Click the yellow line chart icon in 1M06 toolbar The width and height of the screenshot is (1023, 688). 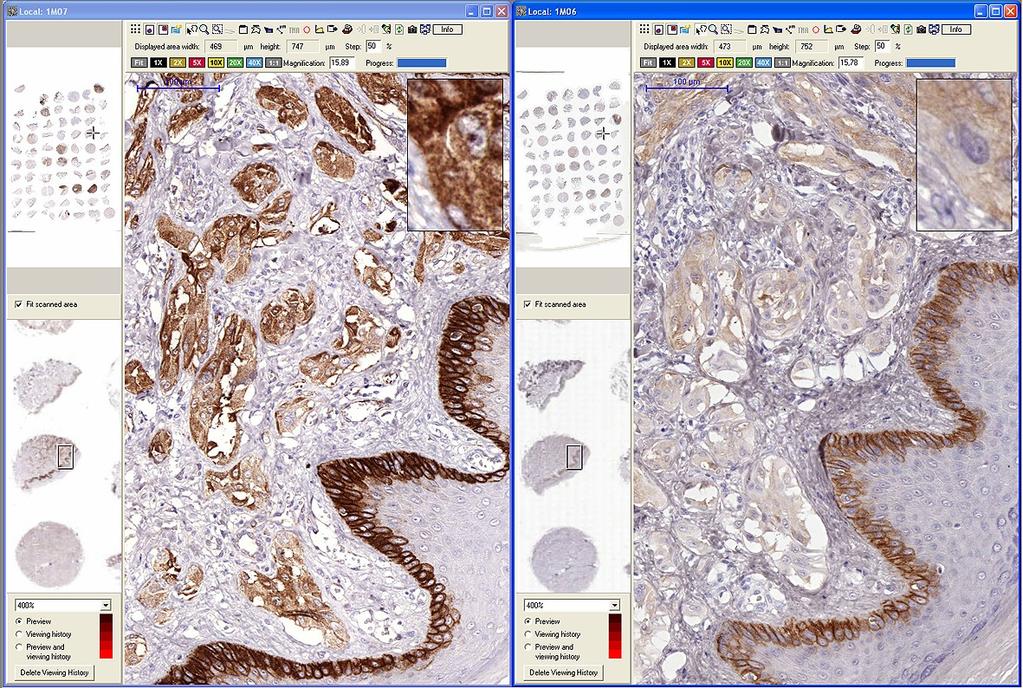828,29
